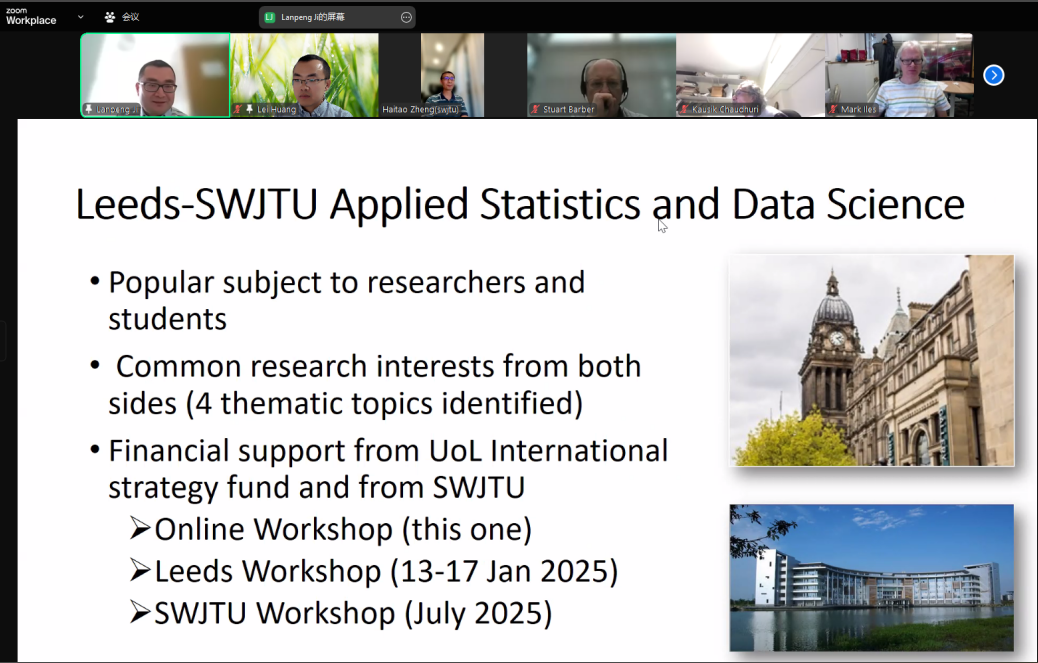The width and height of the screenshot is (1038, 663).
Task: Open the meeting paw icon
Action: pyautogui.click(x=110, y=17)
